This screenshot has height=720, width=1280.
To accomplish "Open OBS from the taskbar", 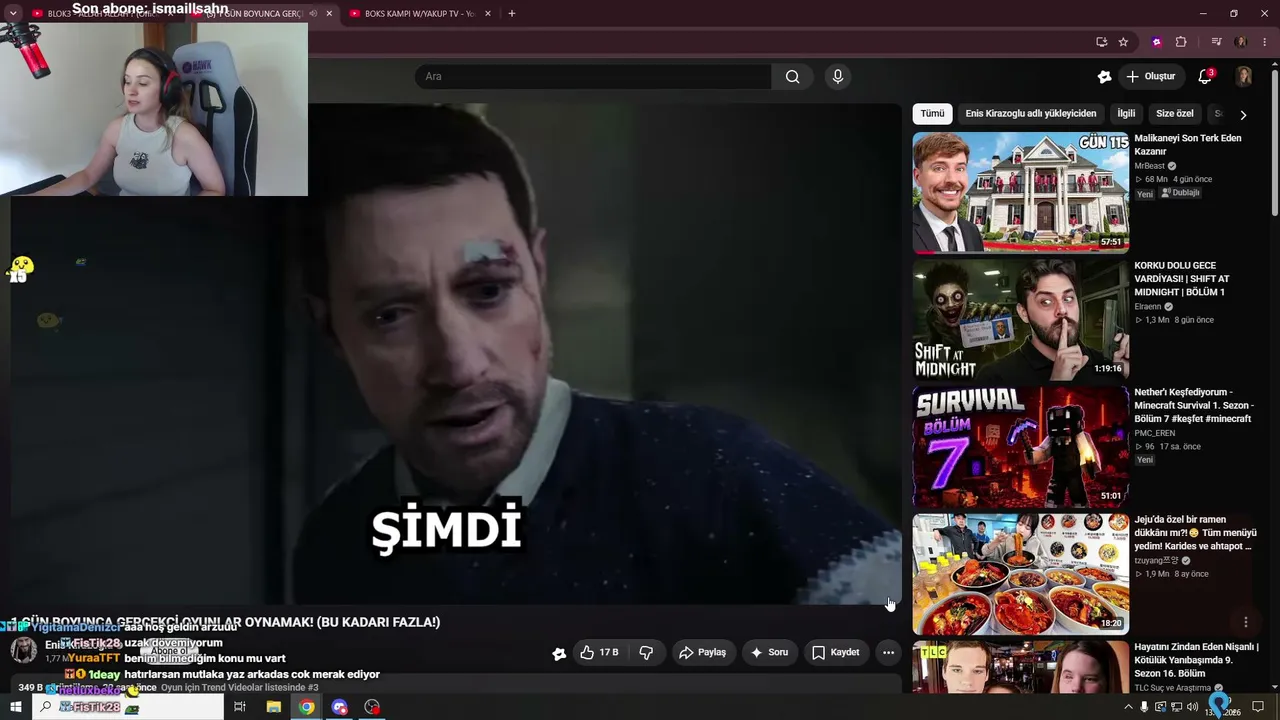I will coord(372,707).
